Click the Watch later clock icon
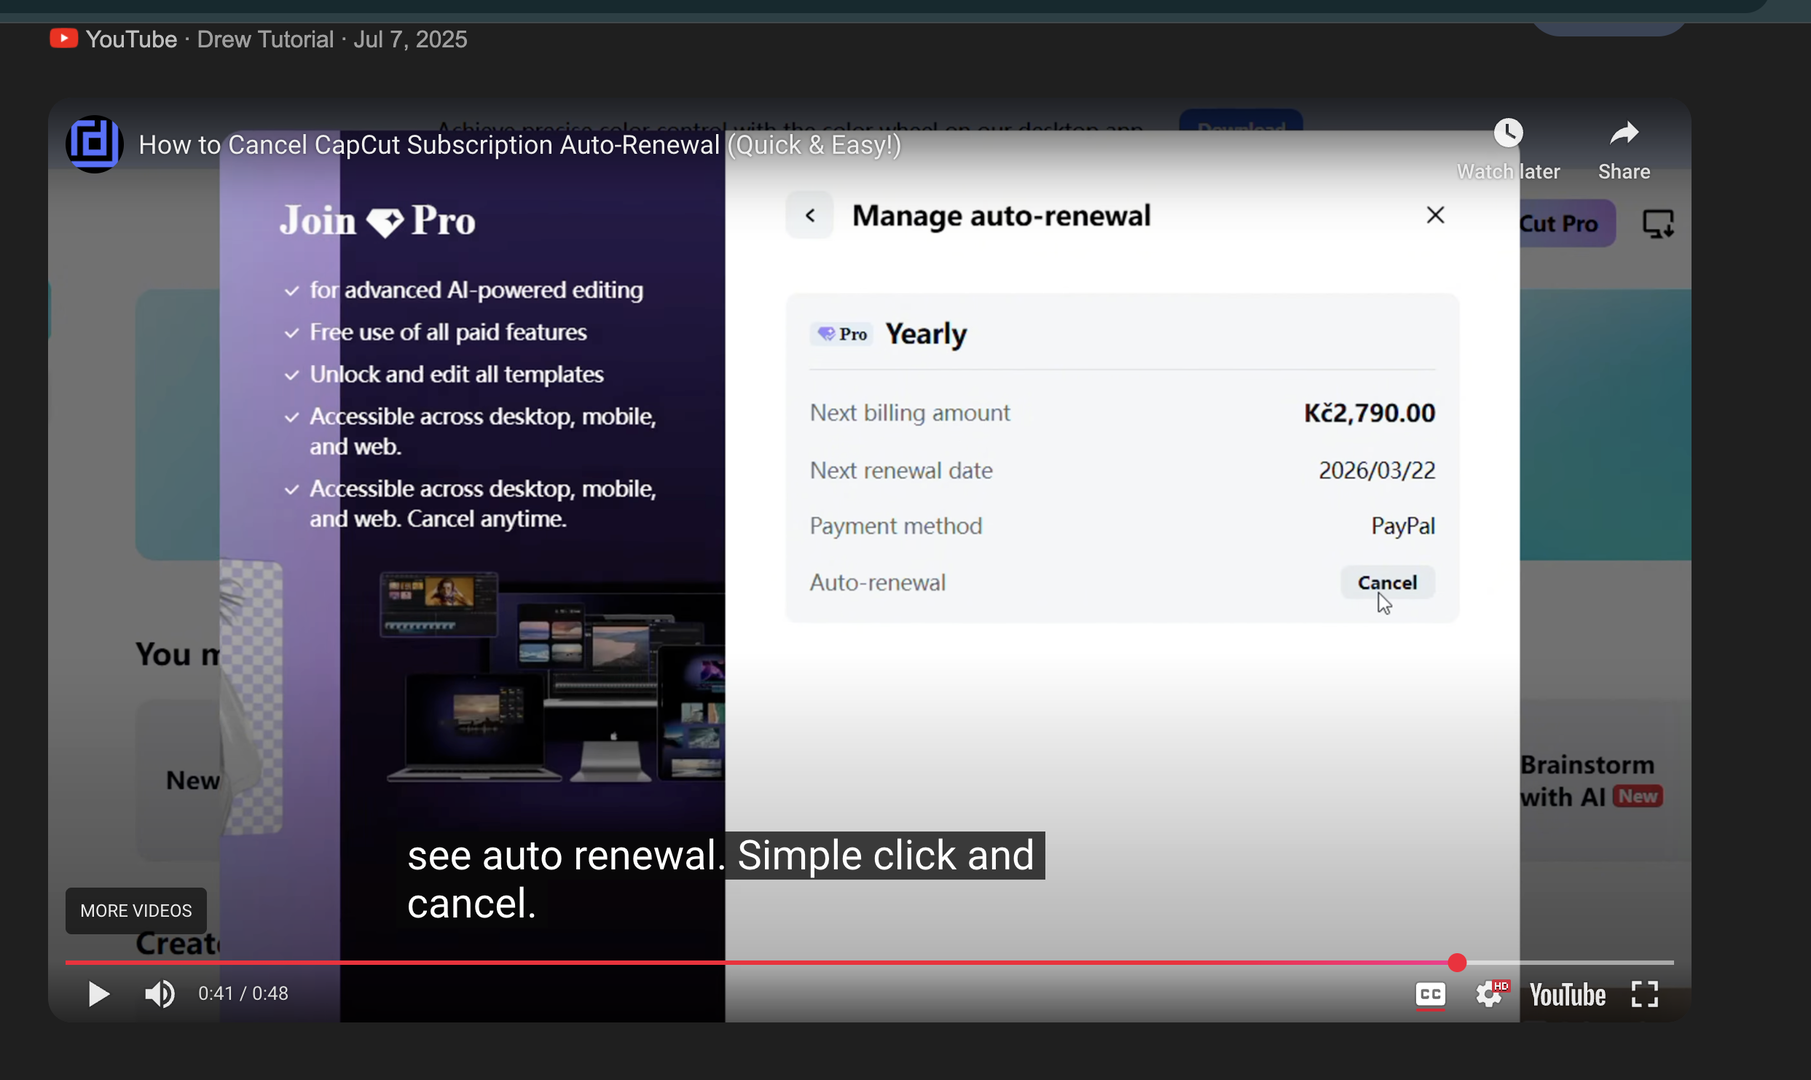1811x1080 pixels. click(x=1508, y=133)
